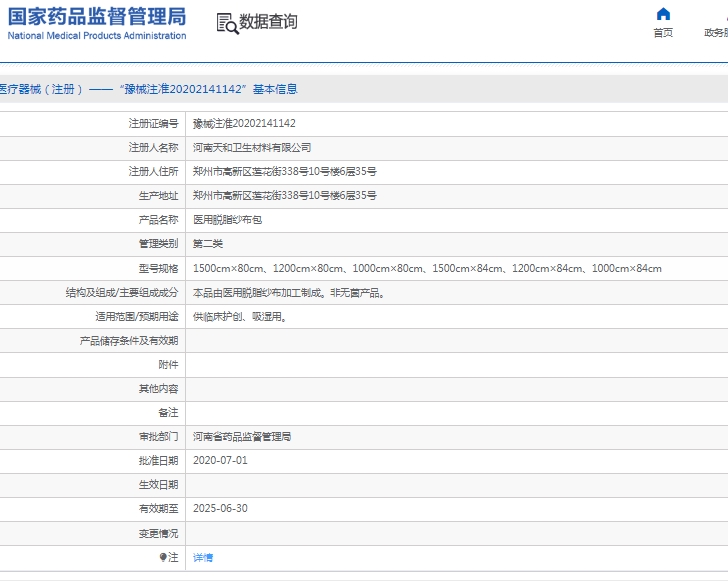Click the bulb icon beside 注
This screenshot has width=728, height=581.
coord(162,557)
